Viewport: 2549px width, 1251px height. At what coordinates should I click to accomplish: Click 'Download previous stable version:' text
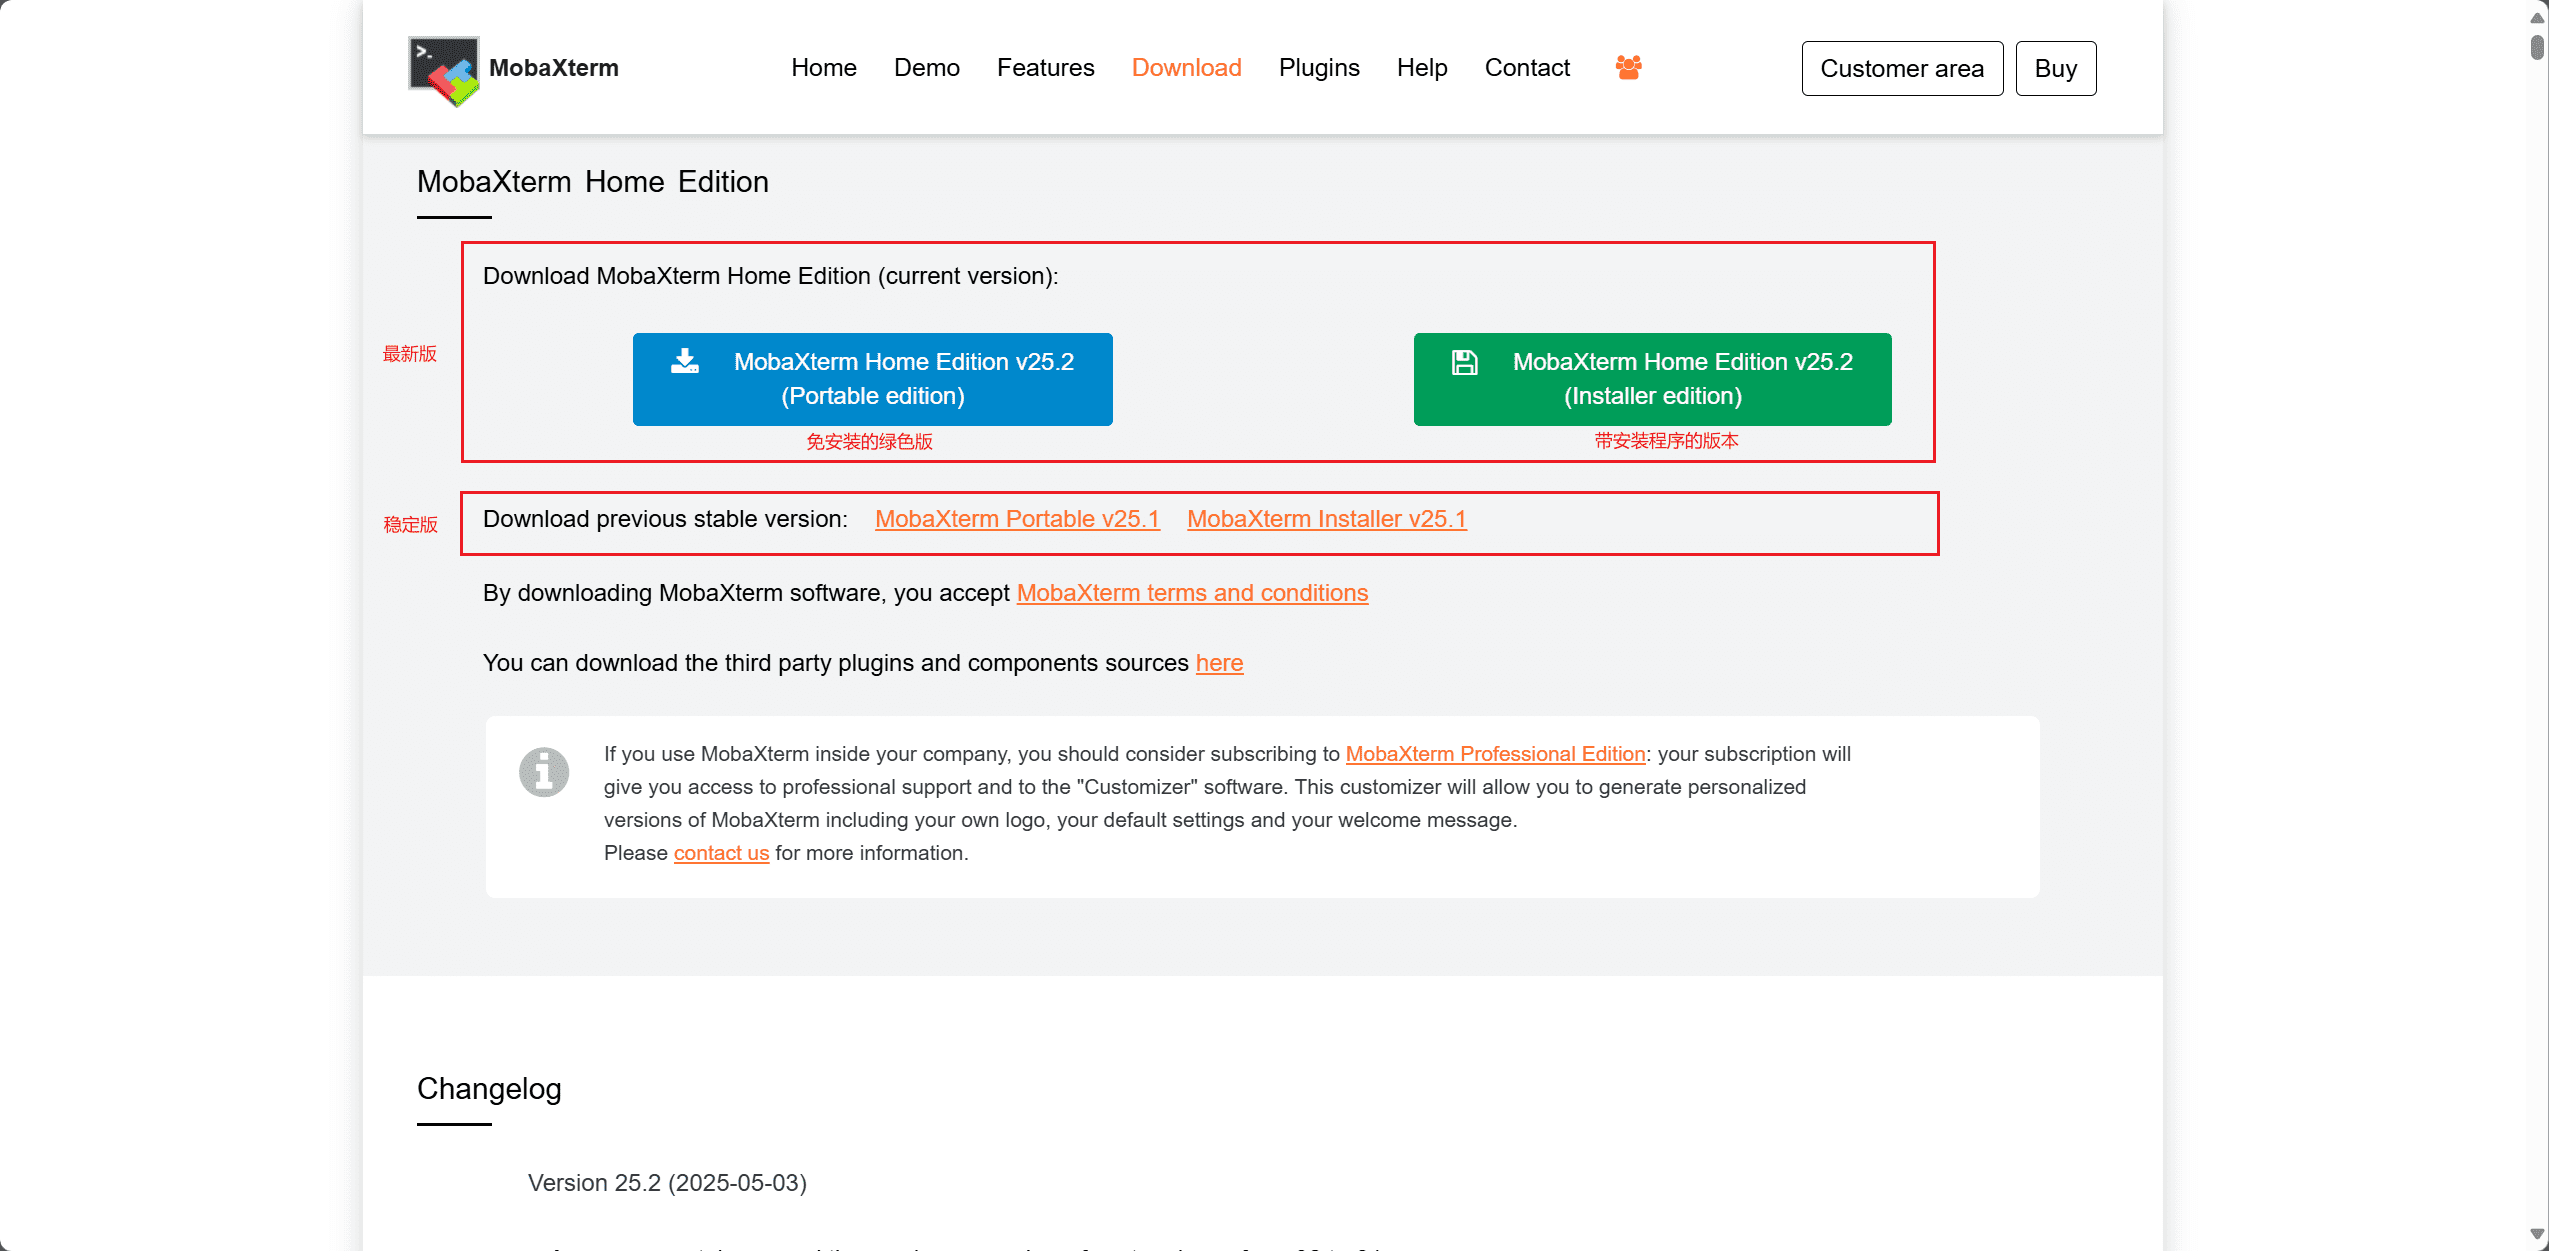665,519
